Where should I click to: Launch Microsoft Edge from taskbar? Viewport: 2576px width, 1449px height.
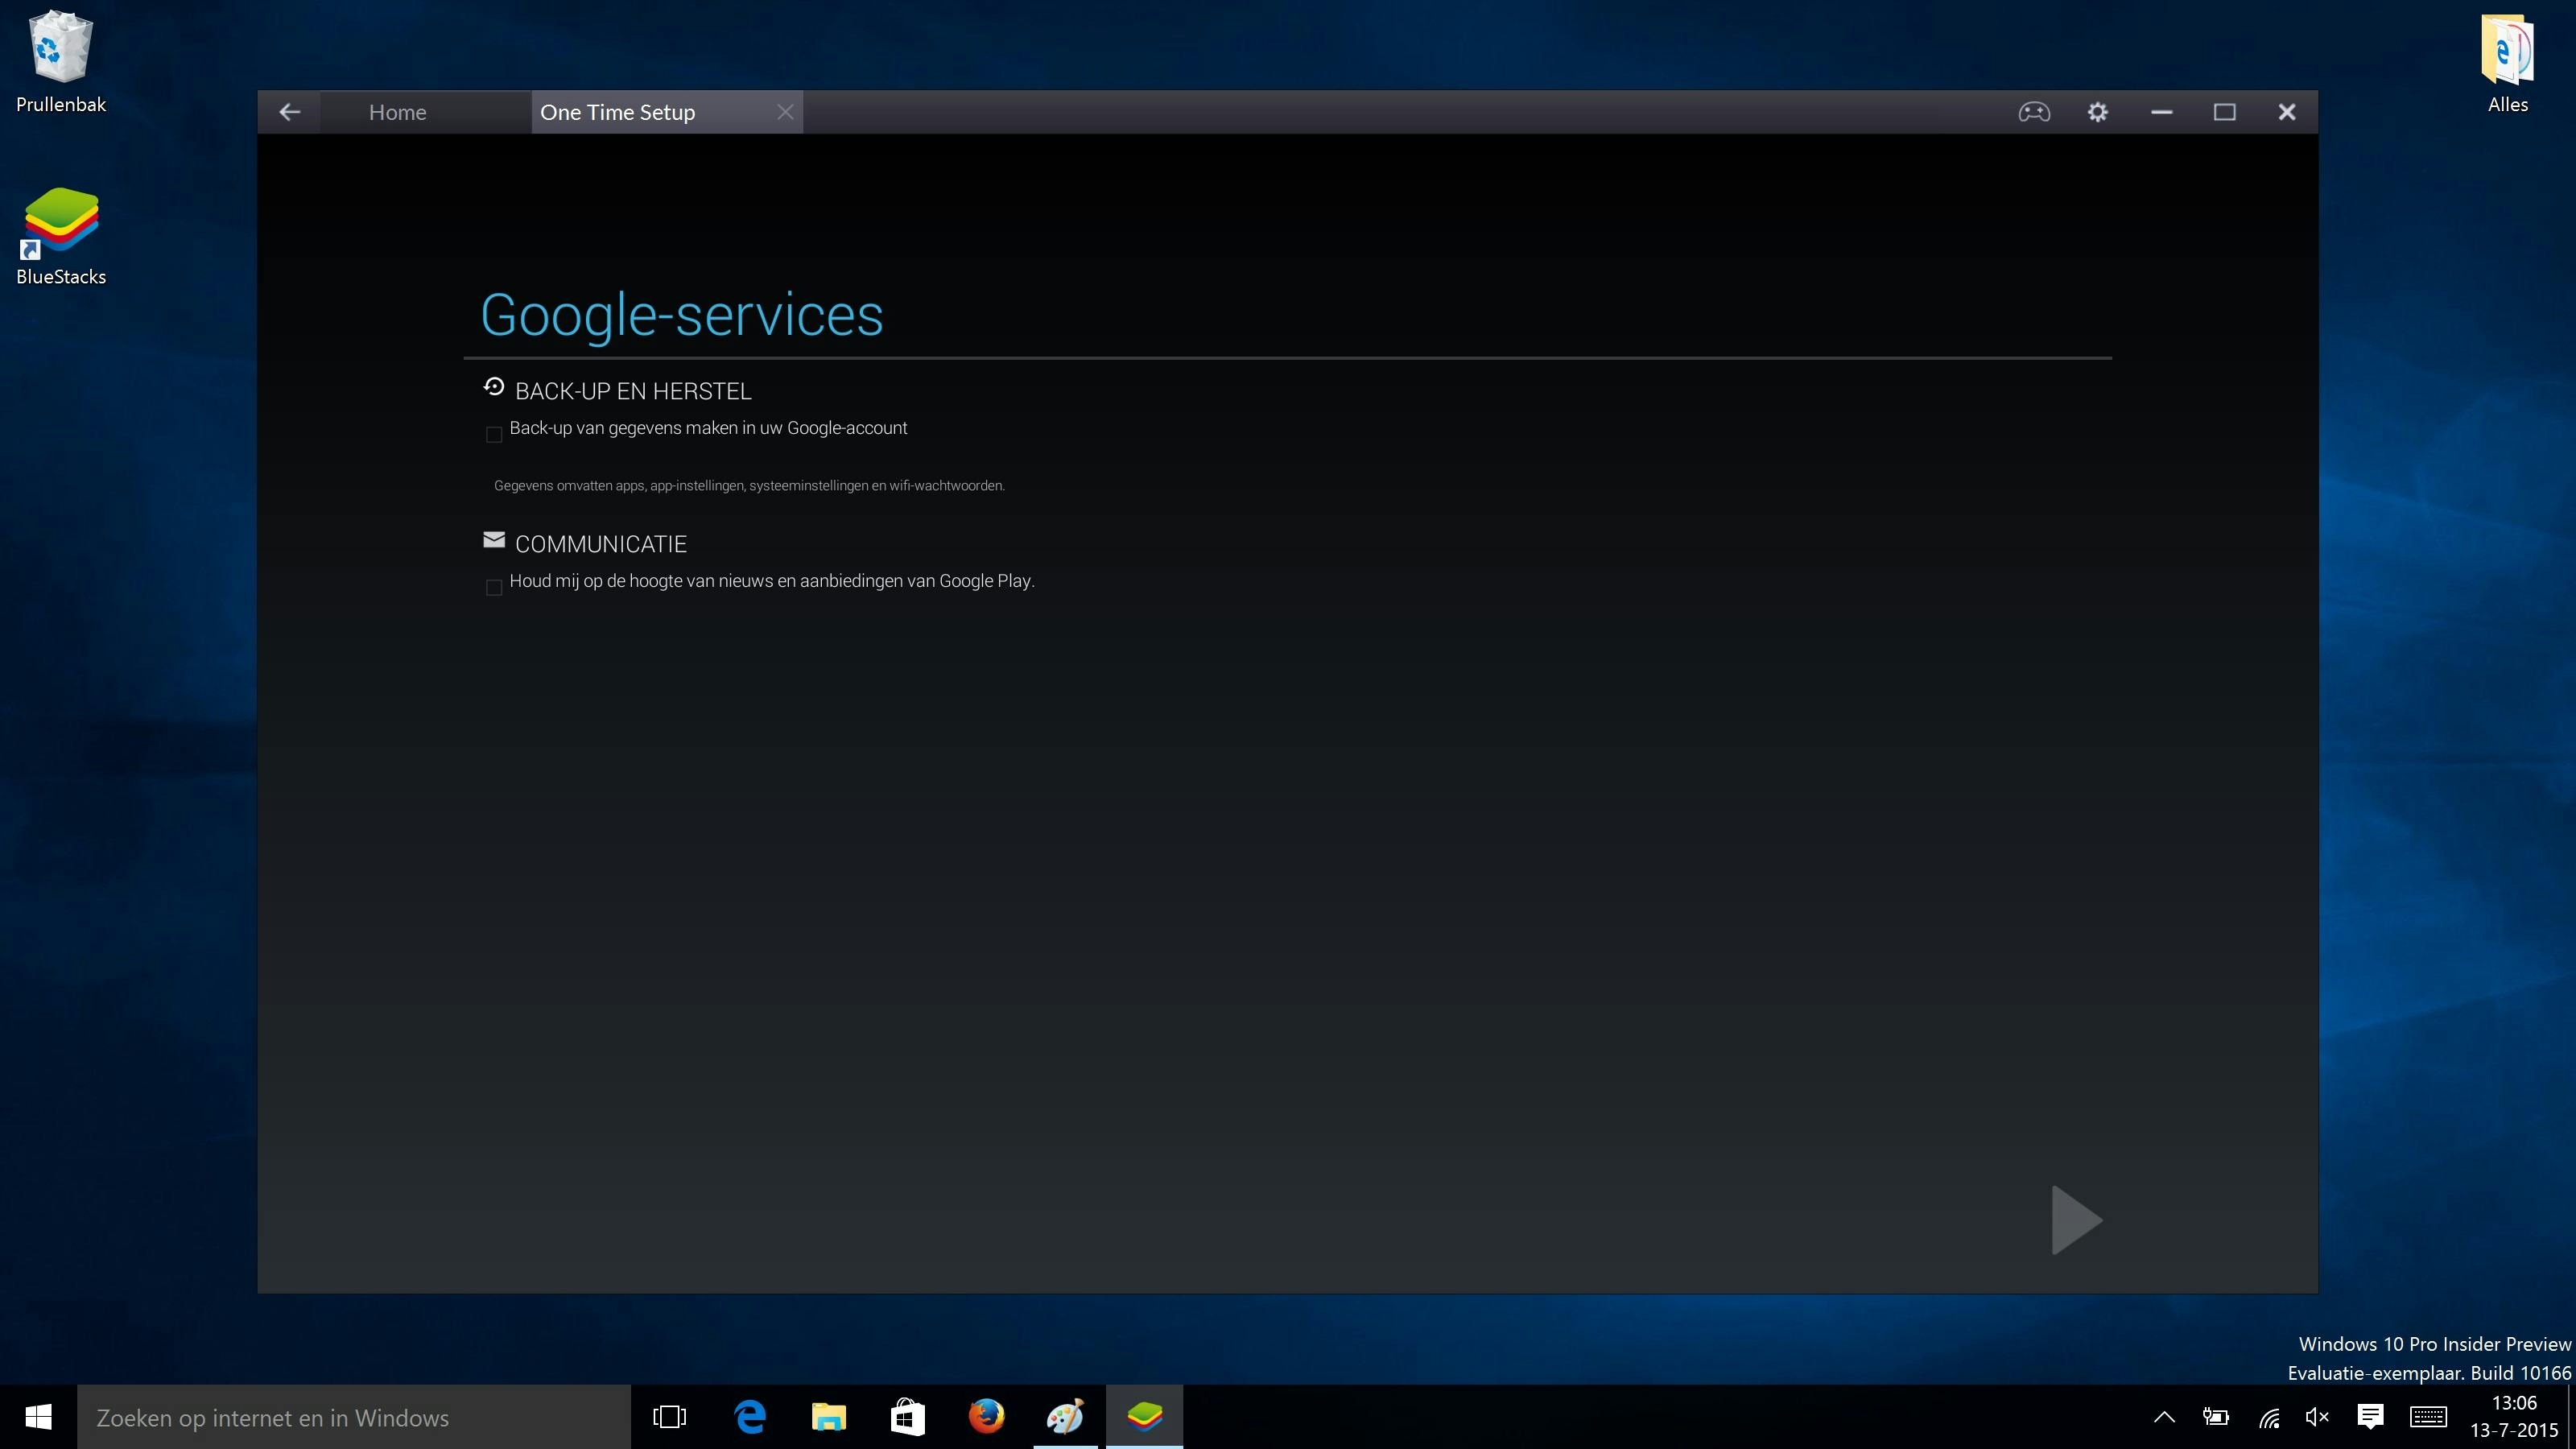point(750,1417)
